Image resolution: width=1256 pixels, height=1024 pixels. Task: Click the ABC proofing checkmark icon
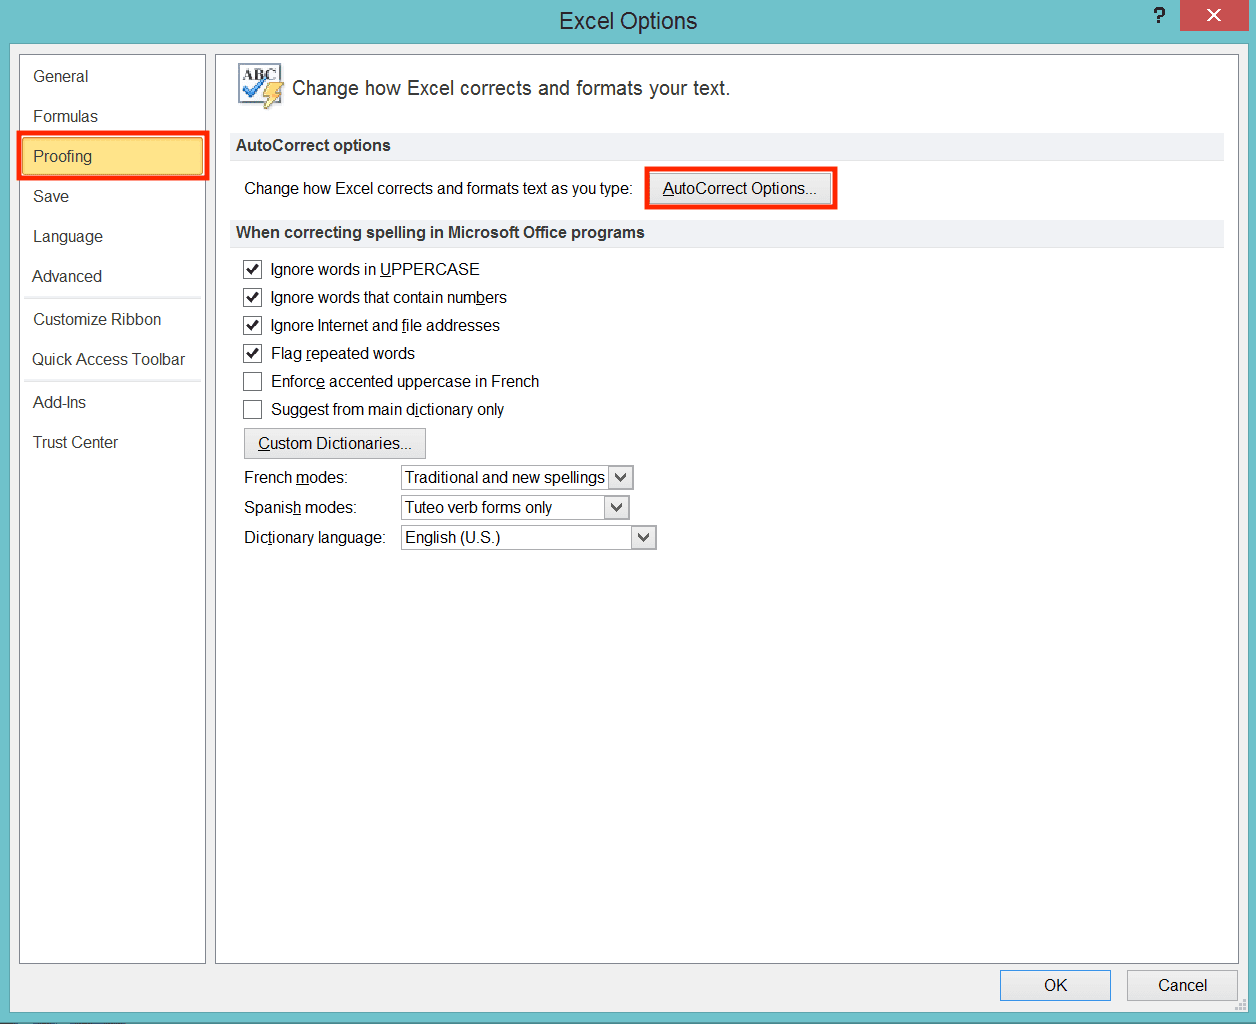261,86
